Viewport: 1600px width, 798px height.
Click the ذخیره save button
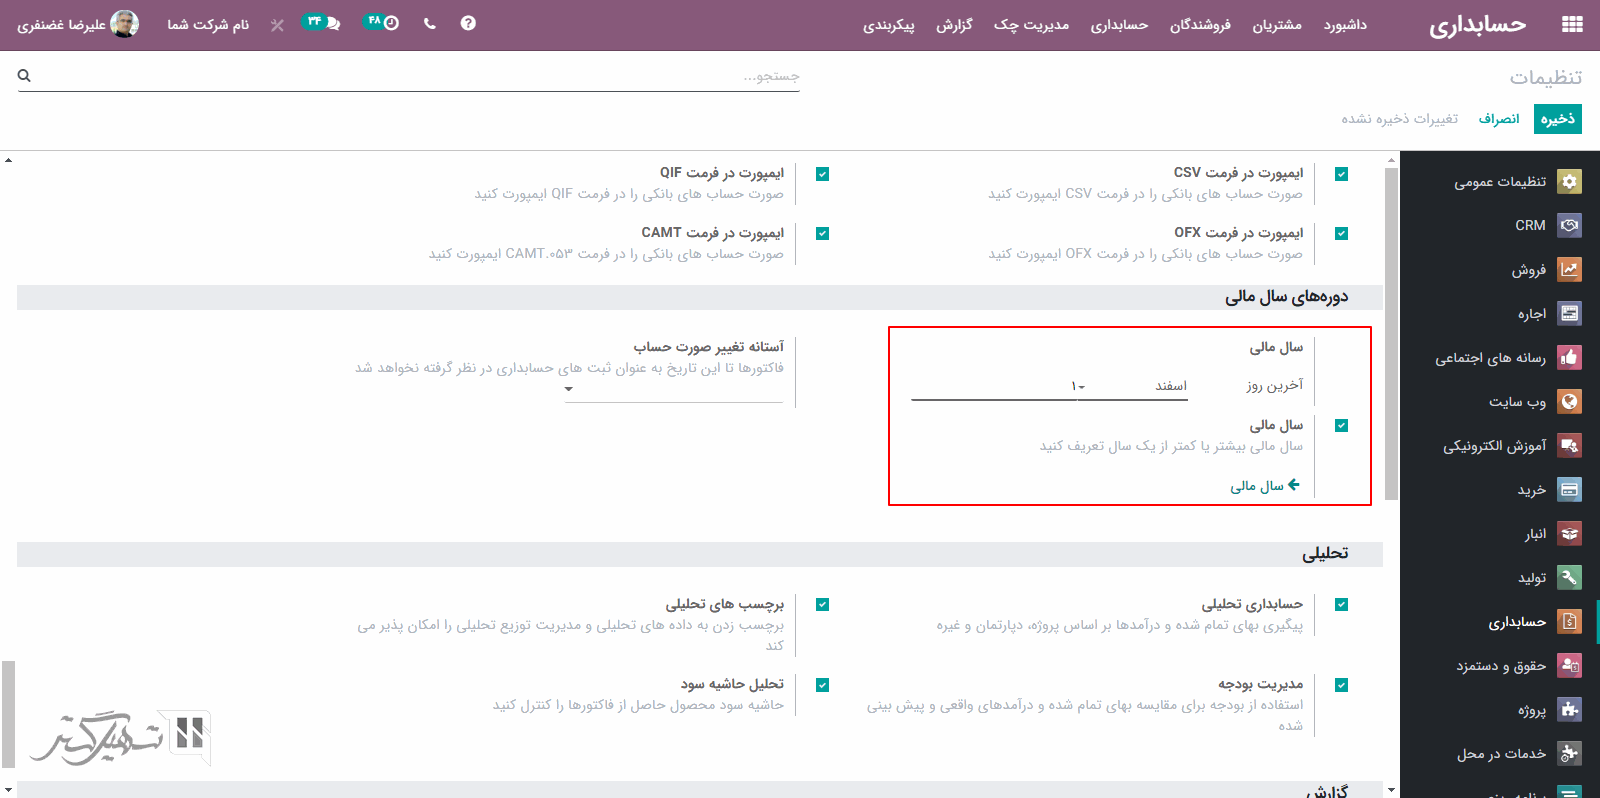1558,119
